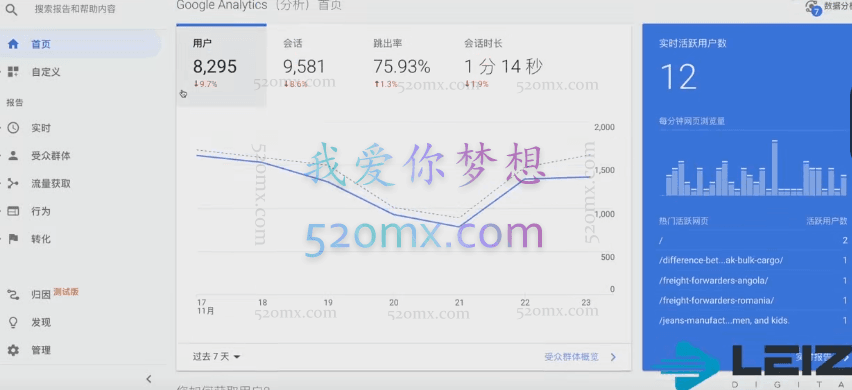Click the search magnifier icon

(x=11, y=9)
